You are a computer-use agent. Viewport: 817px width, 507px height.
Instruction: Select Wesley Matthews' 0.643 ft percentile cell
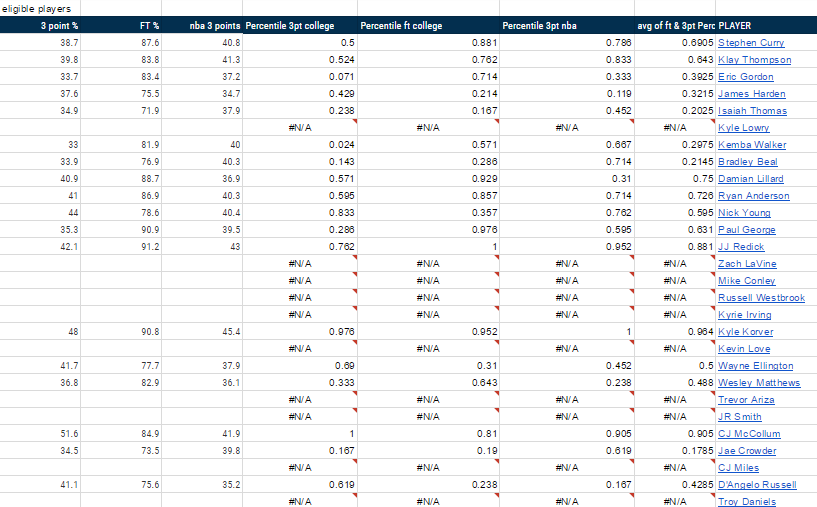click(x=428, y=383)
